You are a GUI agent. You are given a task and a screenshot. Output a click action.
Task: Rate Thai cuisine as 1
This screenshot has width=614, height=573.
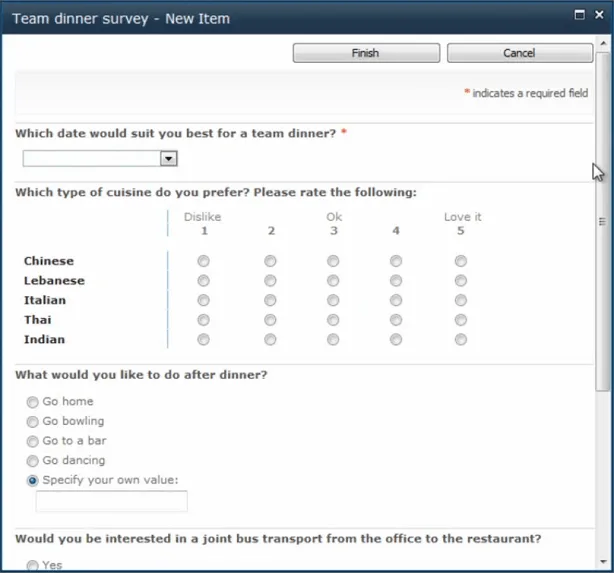[203, 320]
